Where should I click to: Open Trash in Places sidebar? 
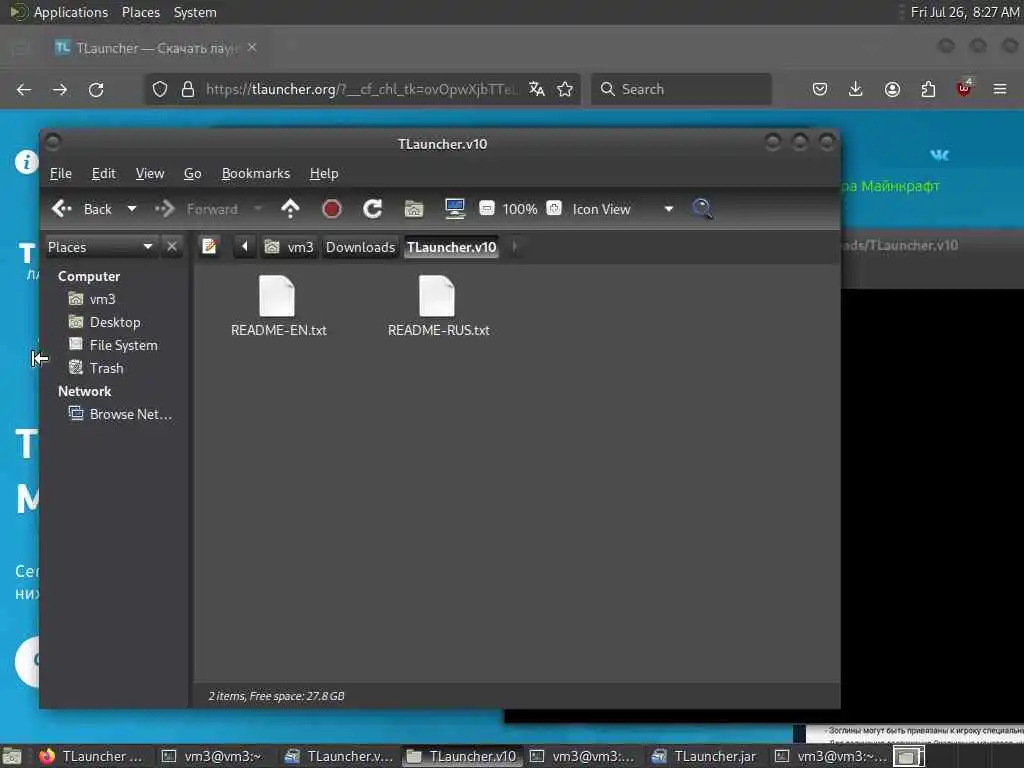96,368
